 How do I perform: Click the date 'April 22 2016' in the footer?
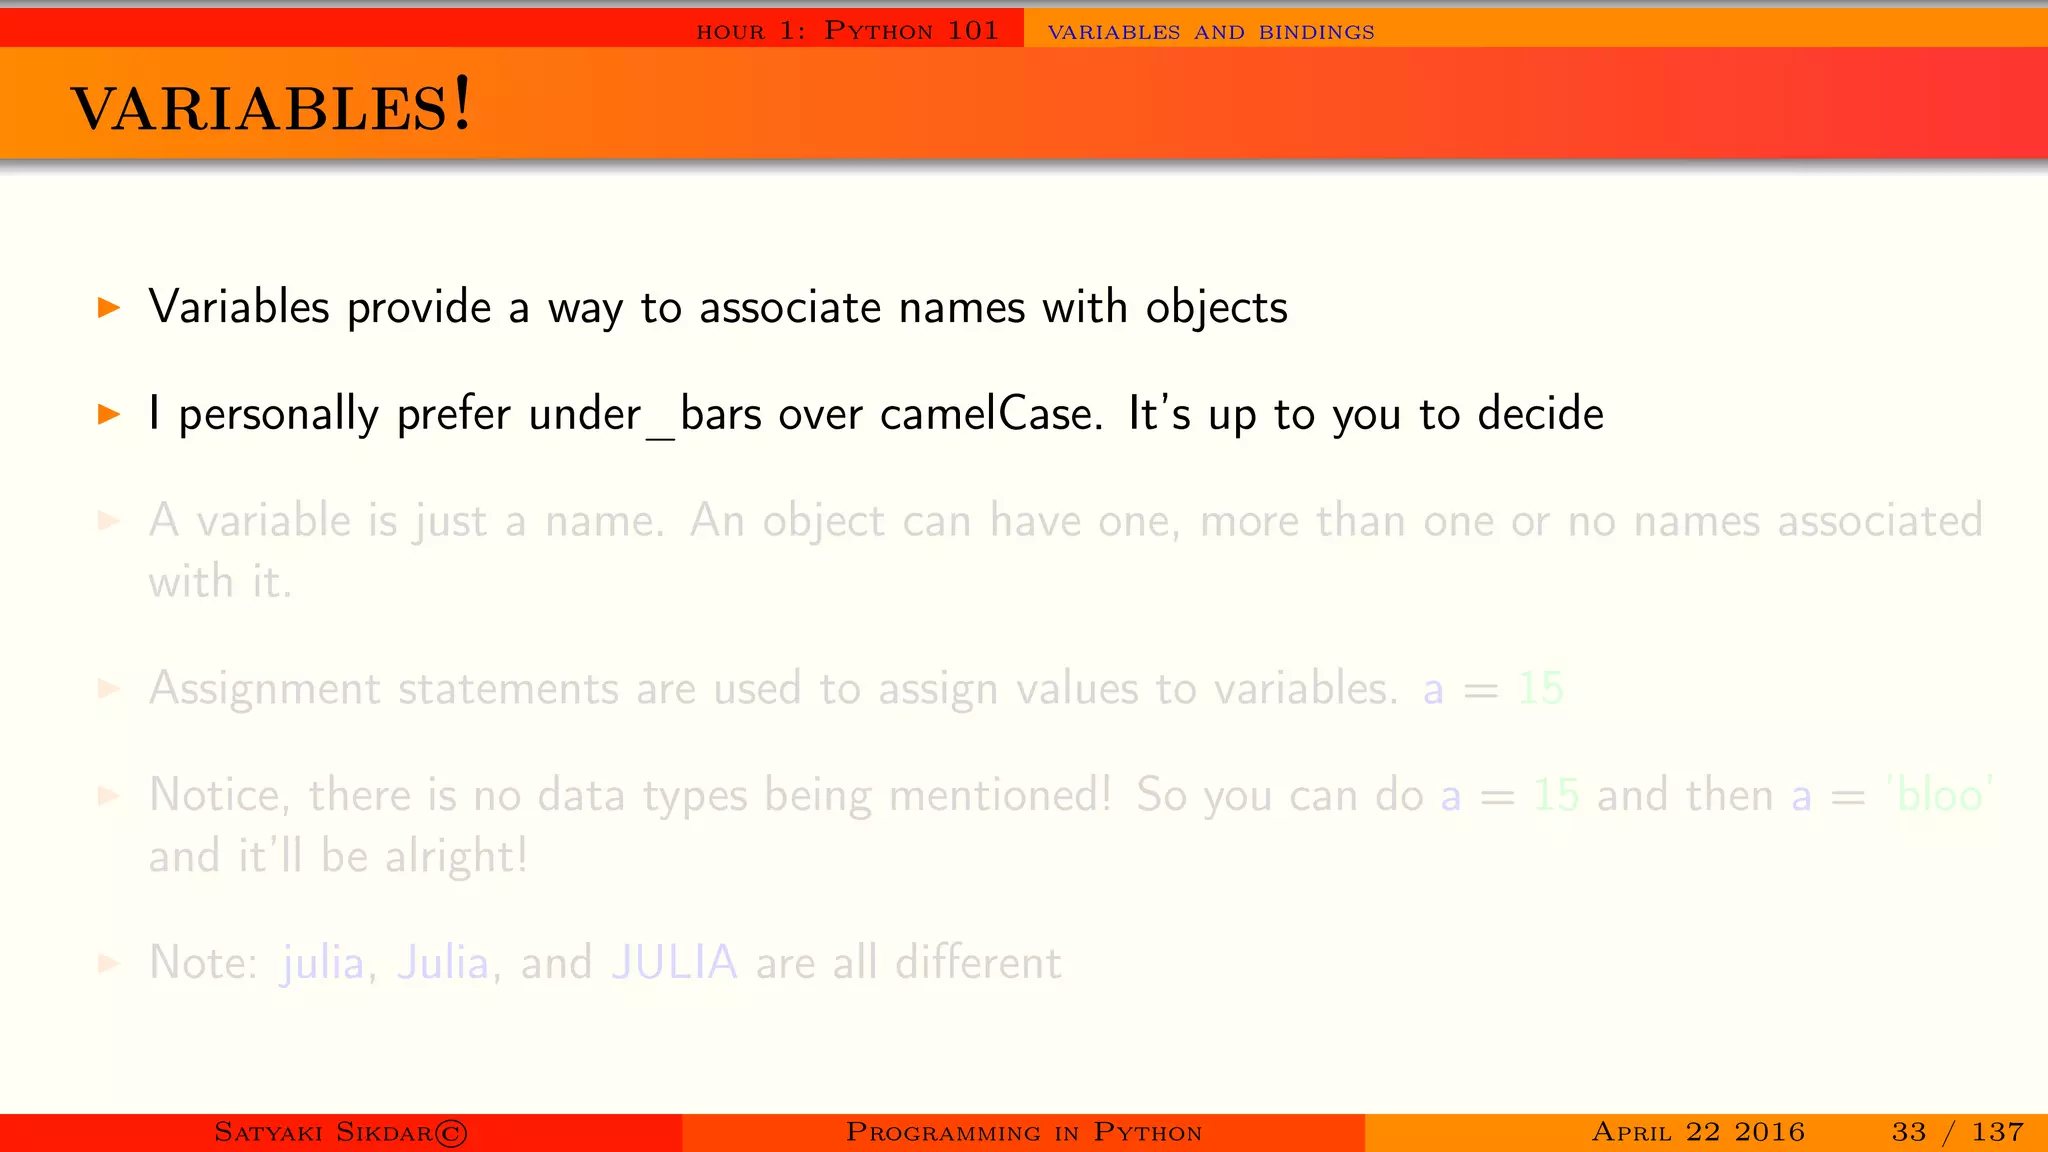[x=1698, y=1132]
